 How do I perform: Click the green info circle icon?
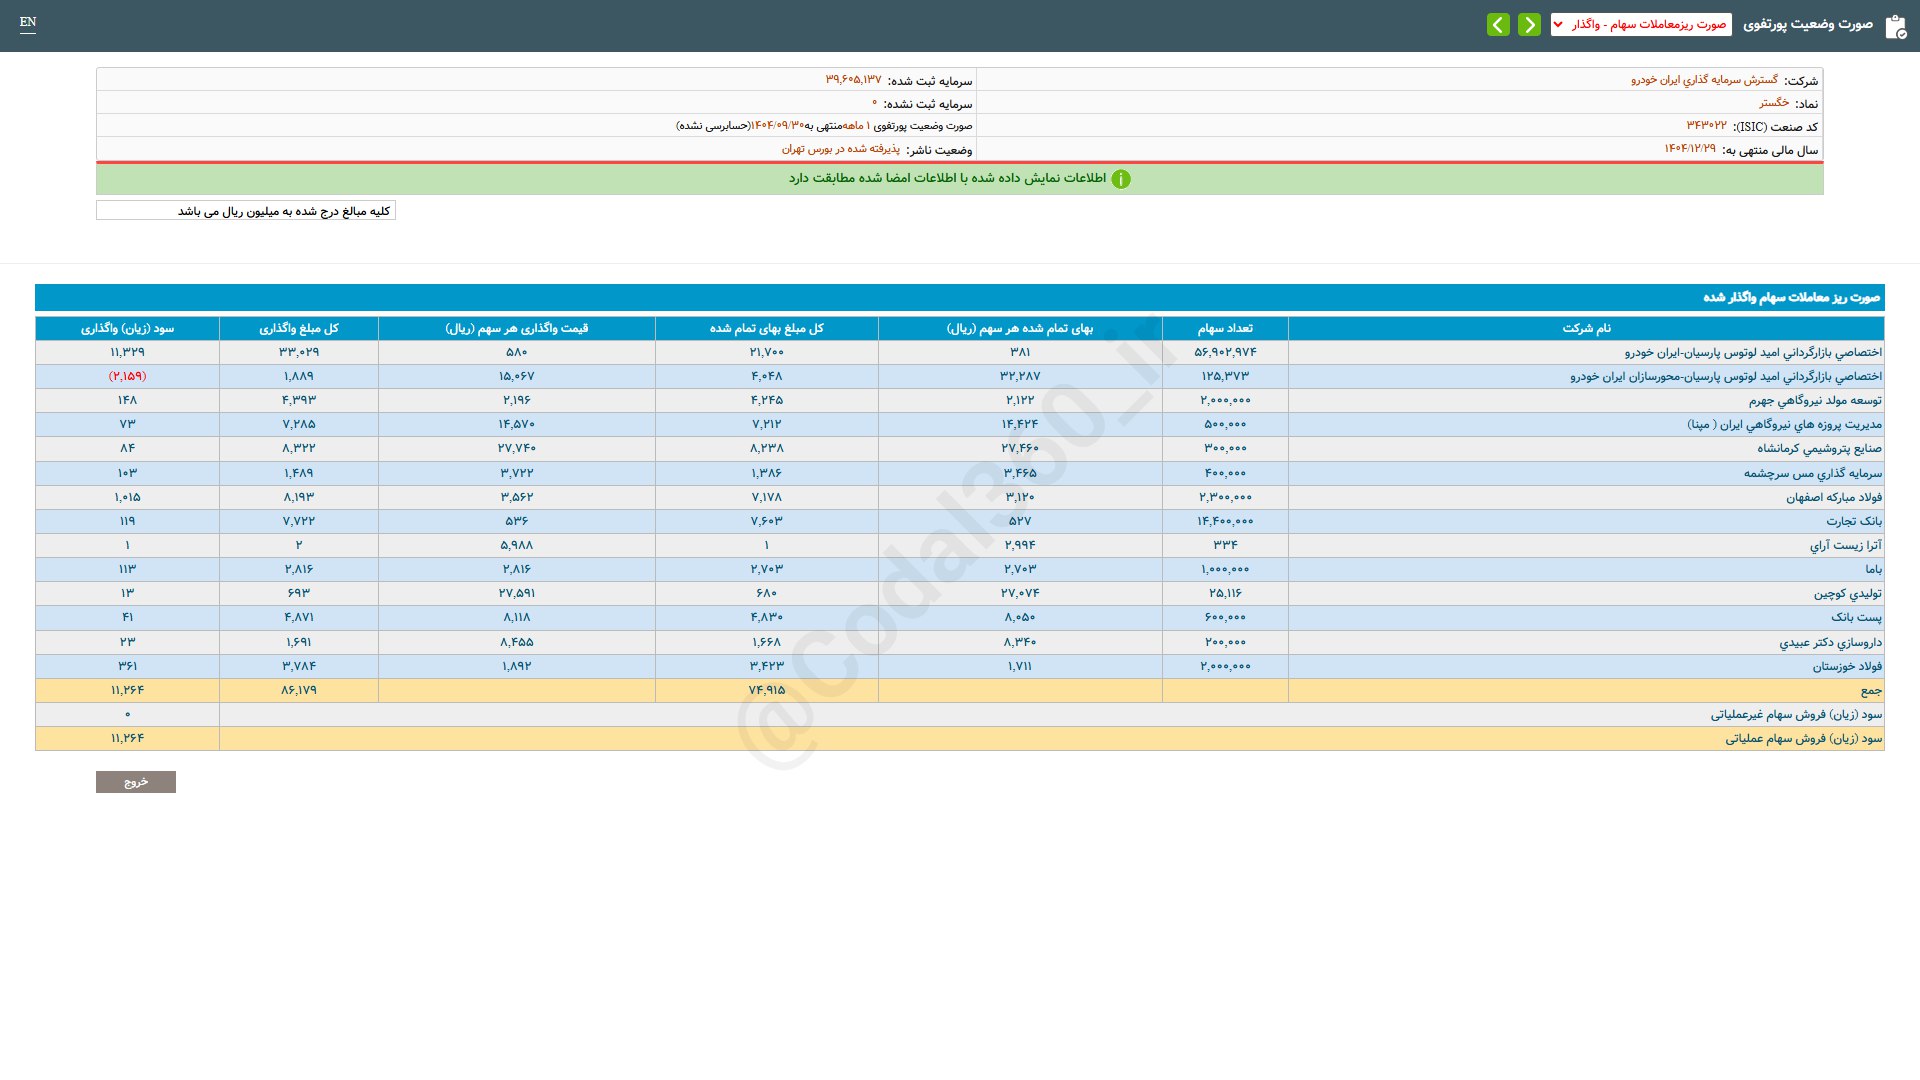click(1121, 179)
